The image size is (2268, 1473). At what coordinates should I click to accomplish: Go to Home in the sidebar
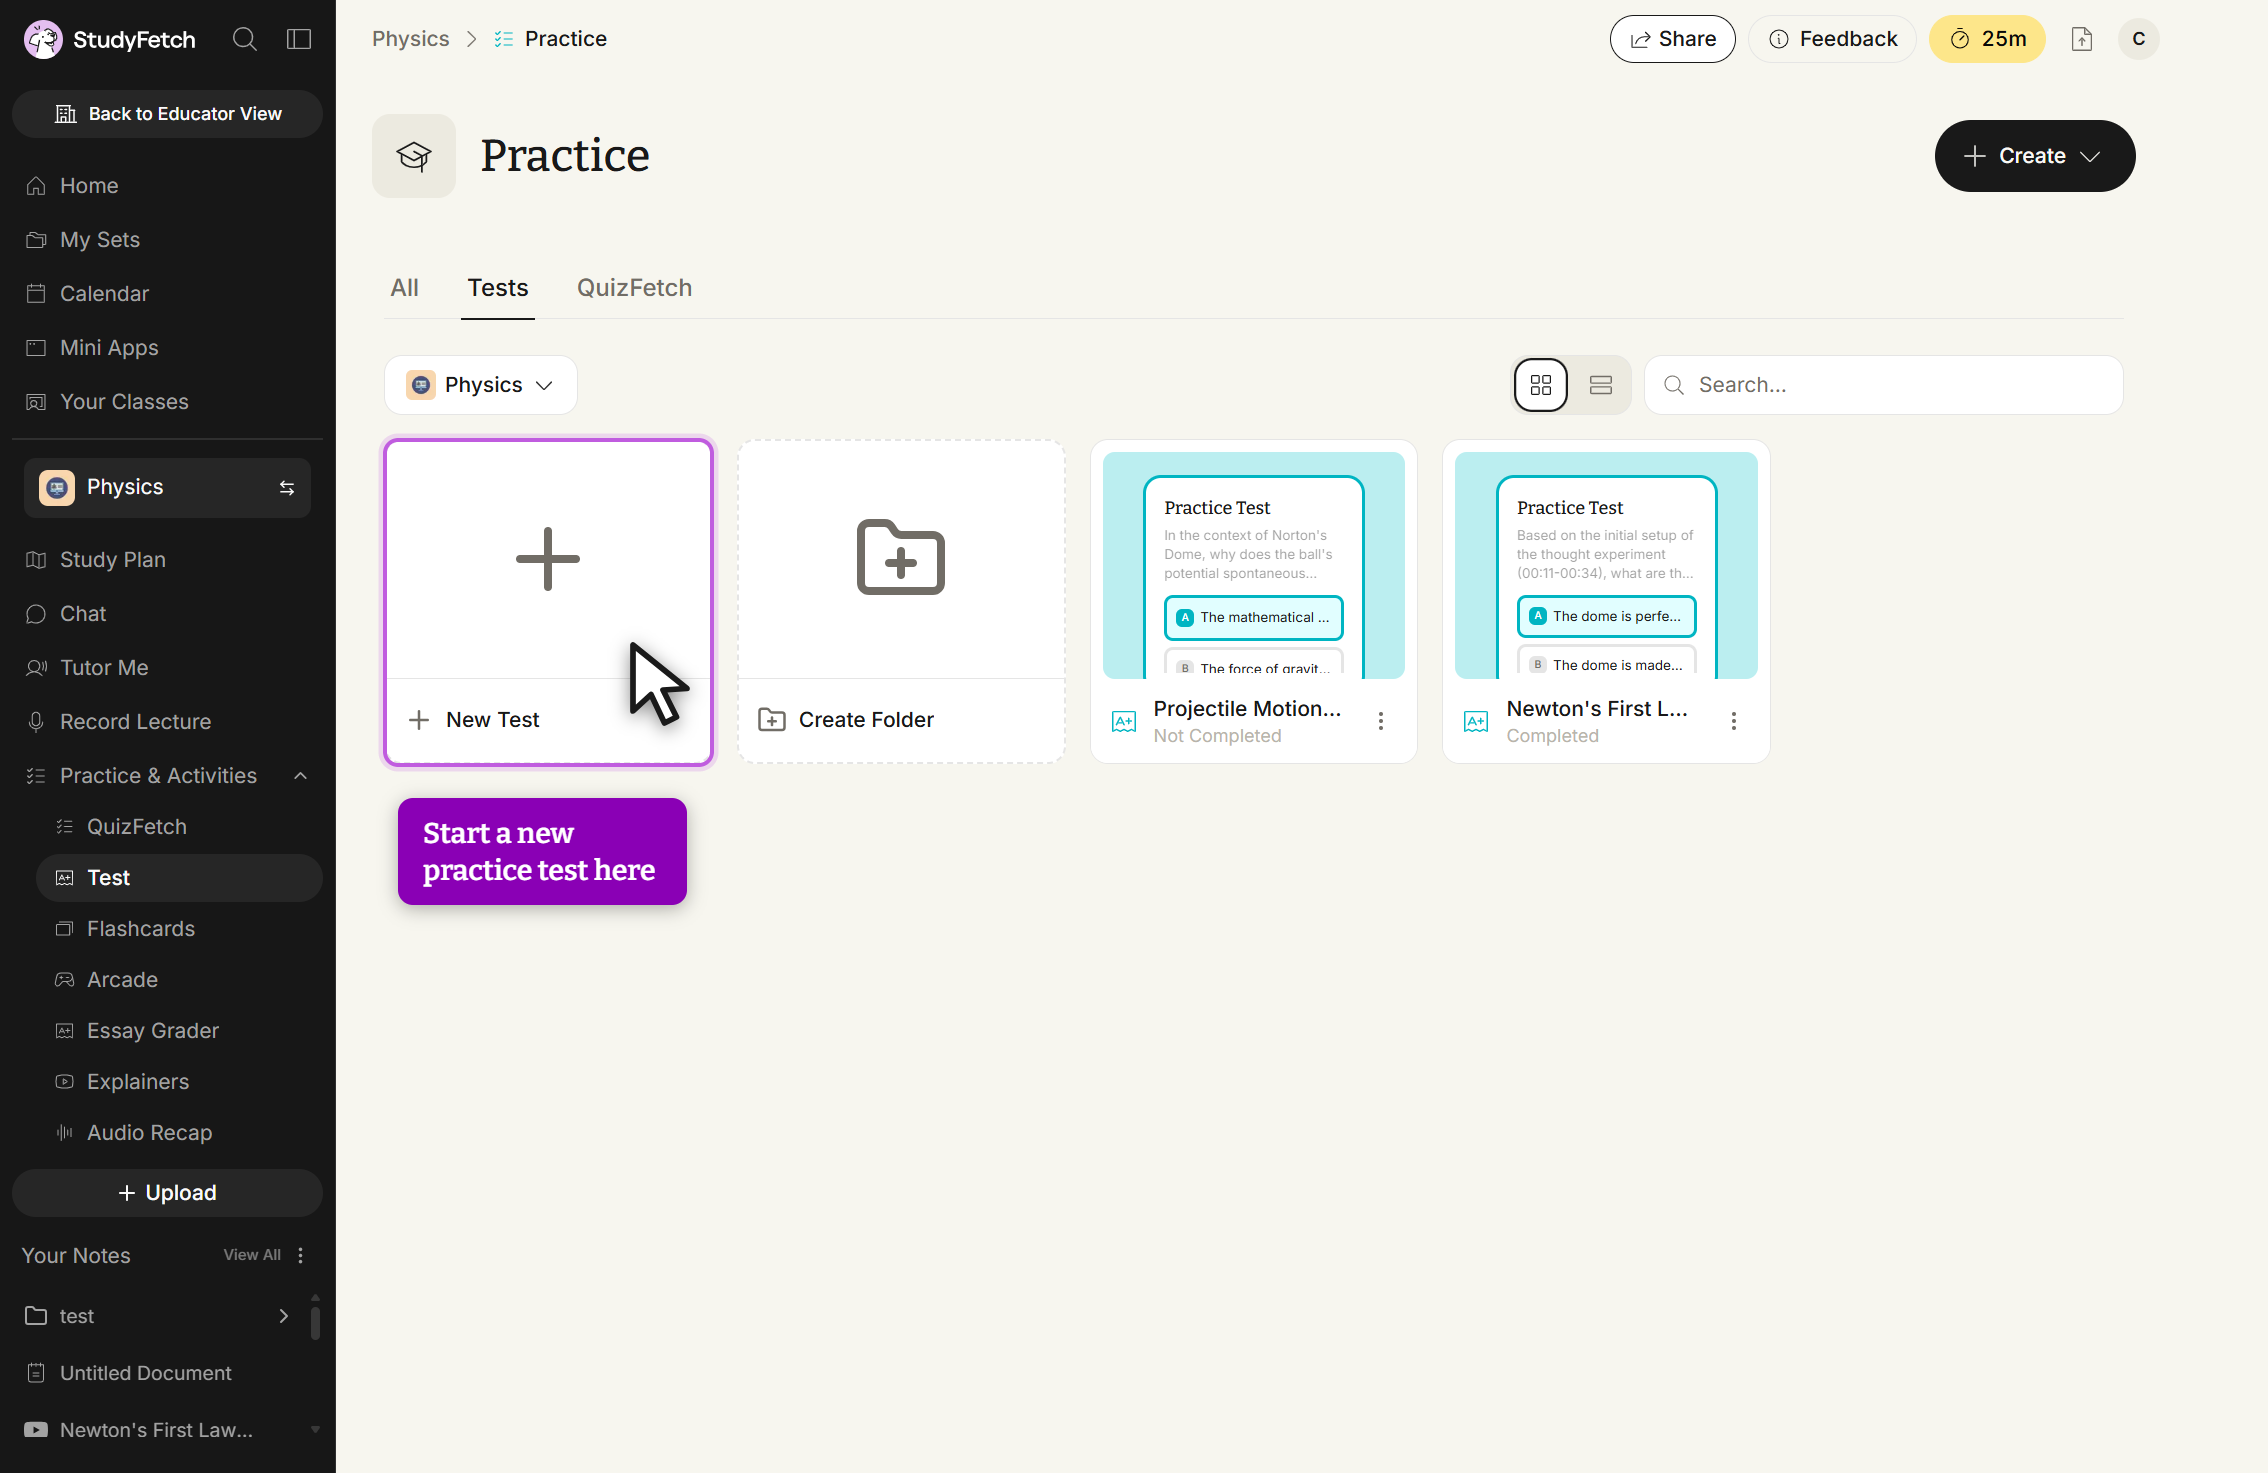click(x=167, y=185)
